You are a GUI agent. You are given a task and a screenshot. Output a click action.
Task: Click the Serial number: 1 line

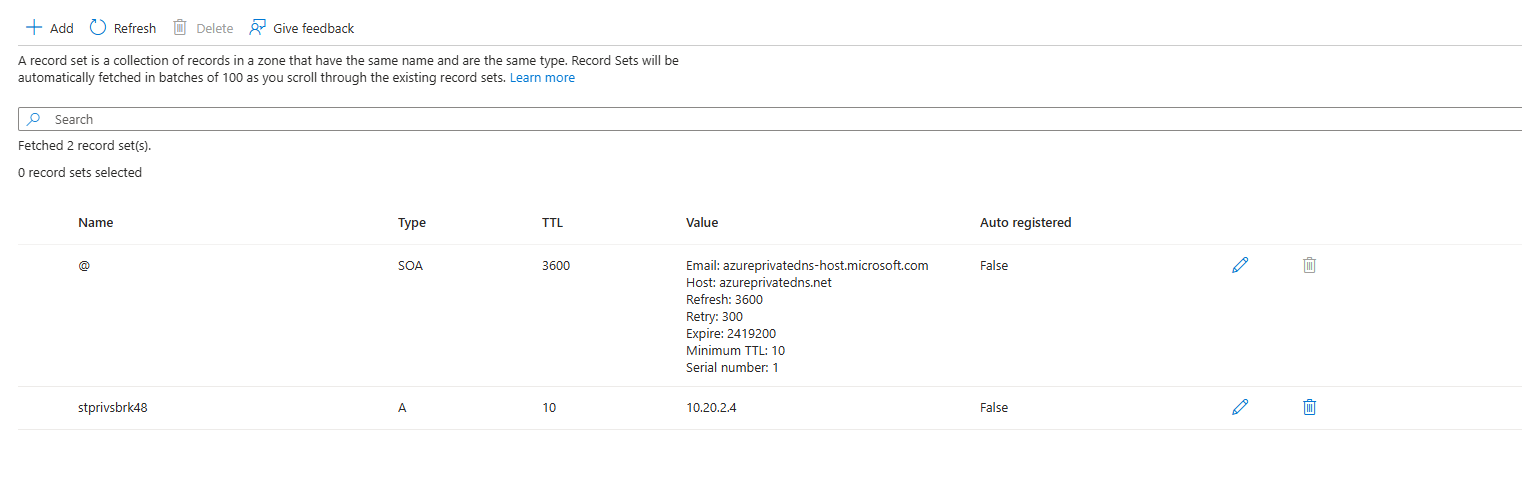732,368
